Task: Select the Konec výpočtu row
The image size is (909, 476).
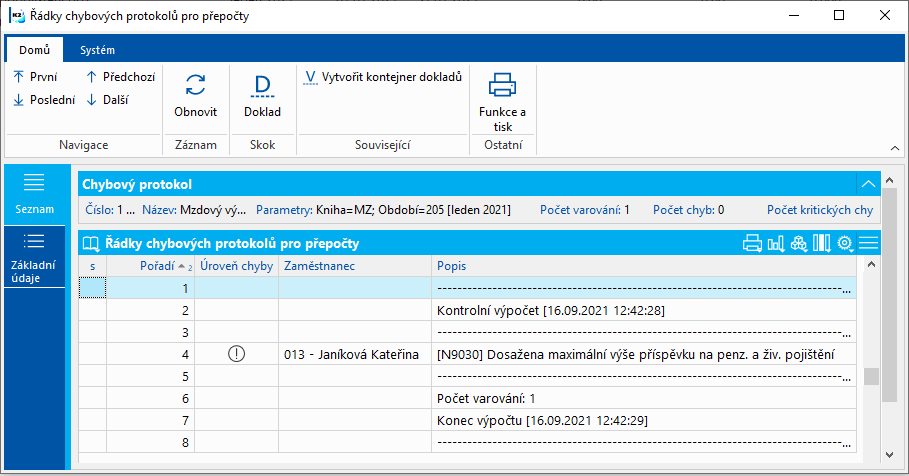Action: pyautogui.click(x=467, y=420)
